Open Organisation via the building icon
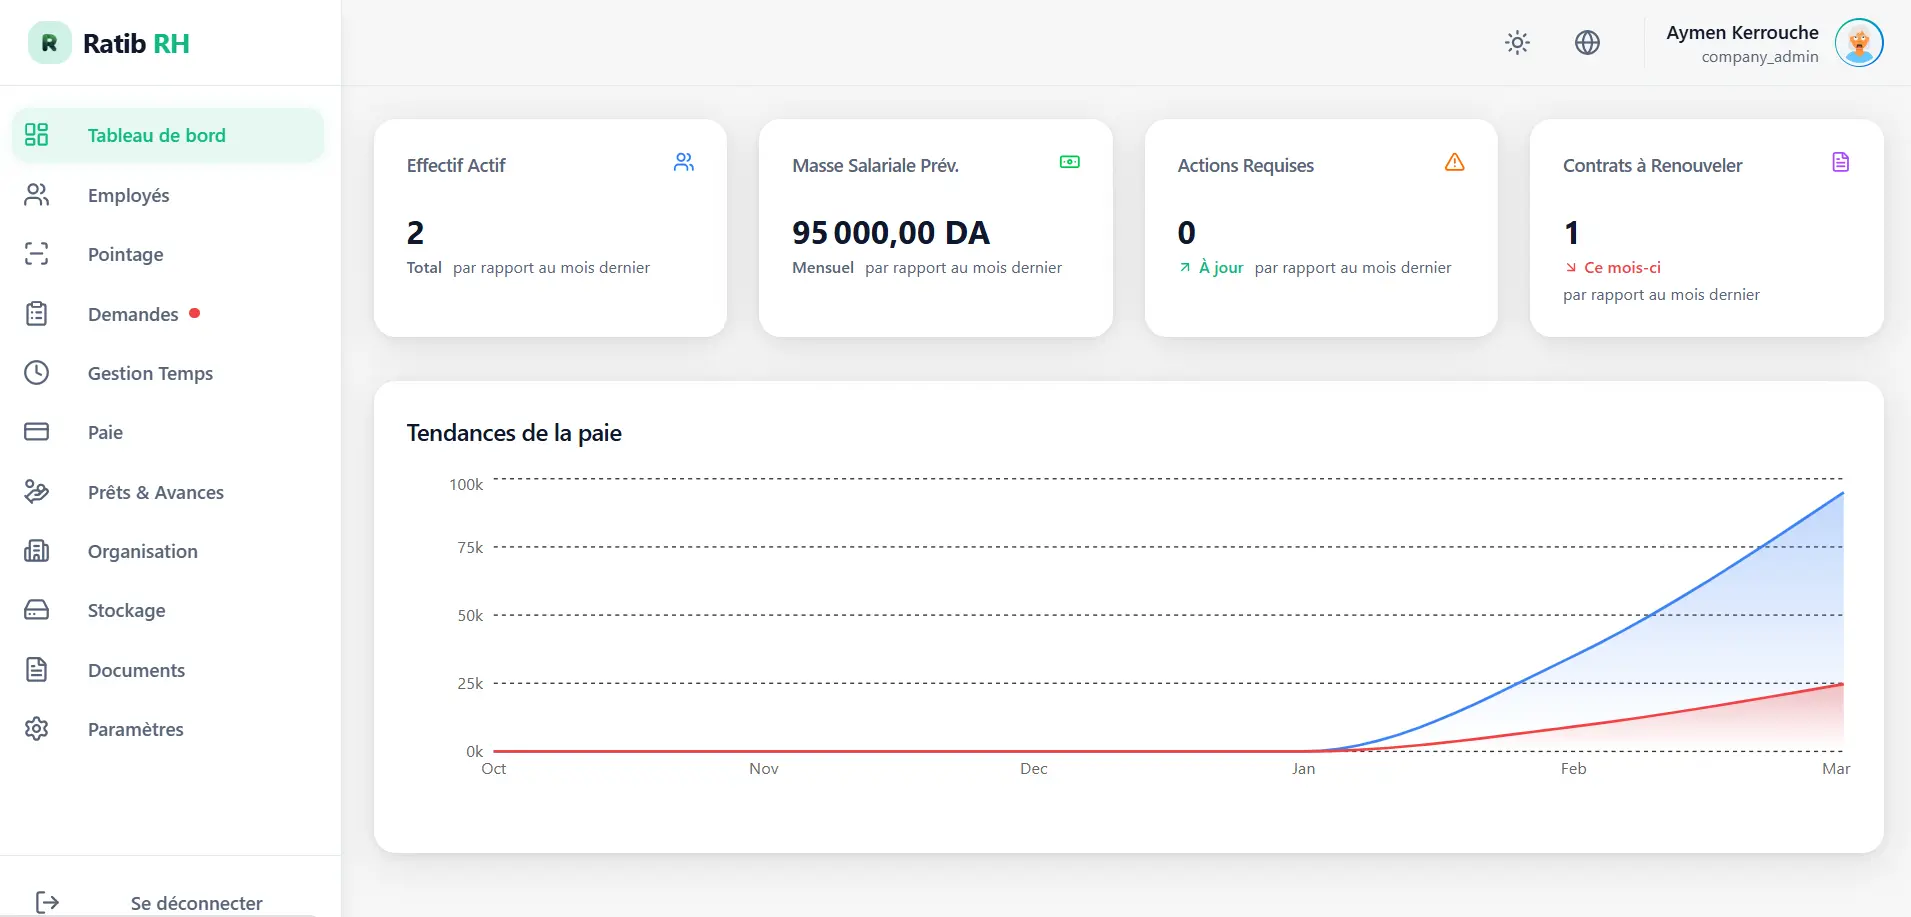The image size is (1911, 917). coord(37,550)
